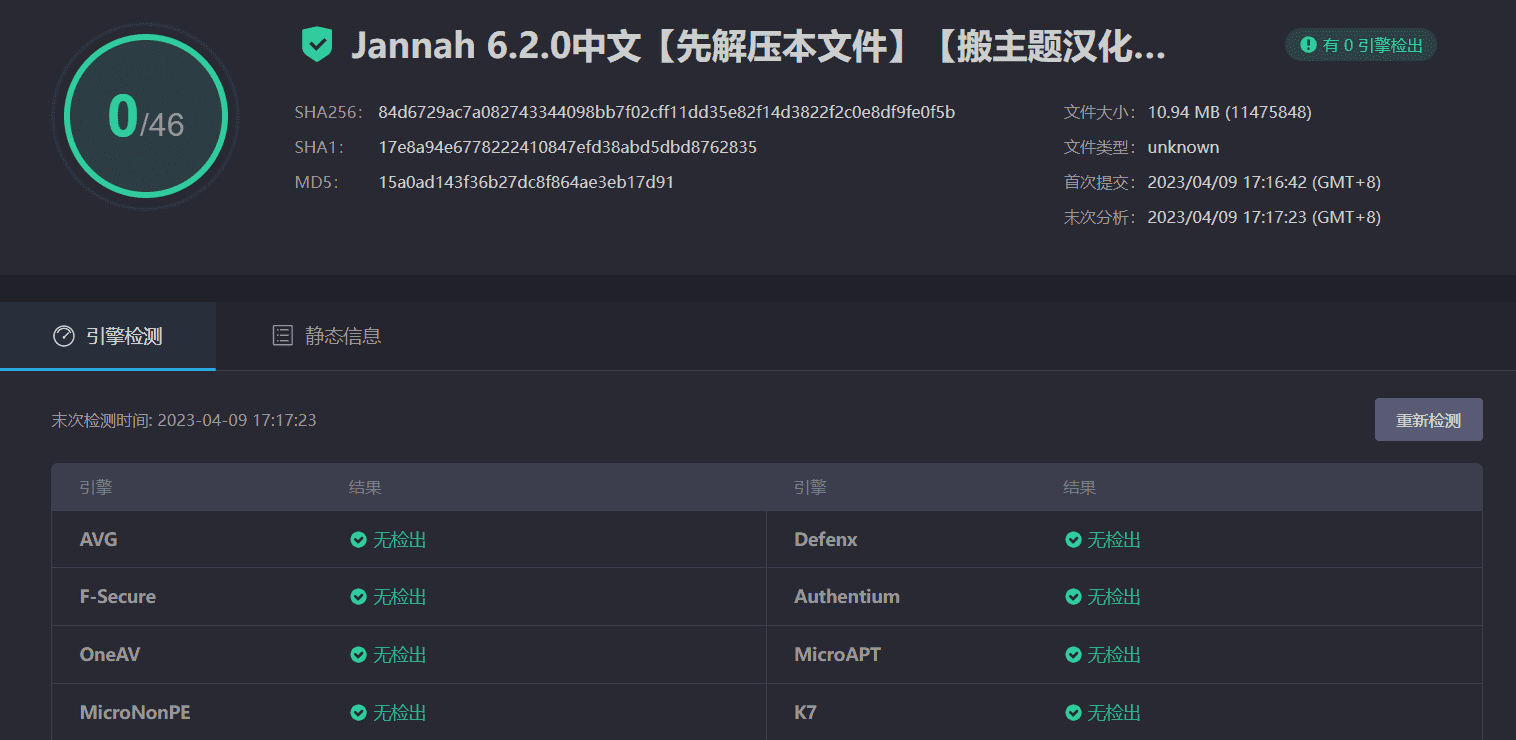
Task: Click the left 结果 column header
Action: pyautogui.click(x=365, y=488)
